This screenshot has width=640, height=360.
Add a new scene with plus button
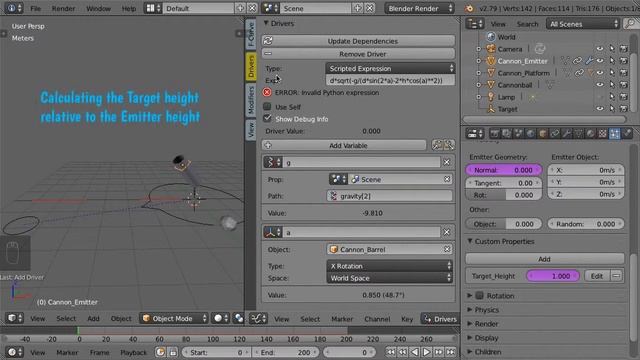tap(358, 8)
